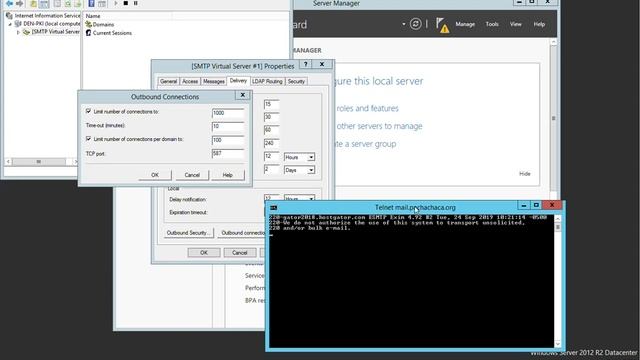Close the Outbound Connections dialog with X
The image size is (640, 360).
(x=242, y=95)
